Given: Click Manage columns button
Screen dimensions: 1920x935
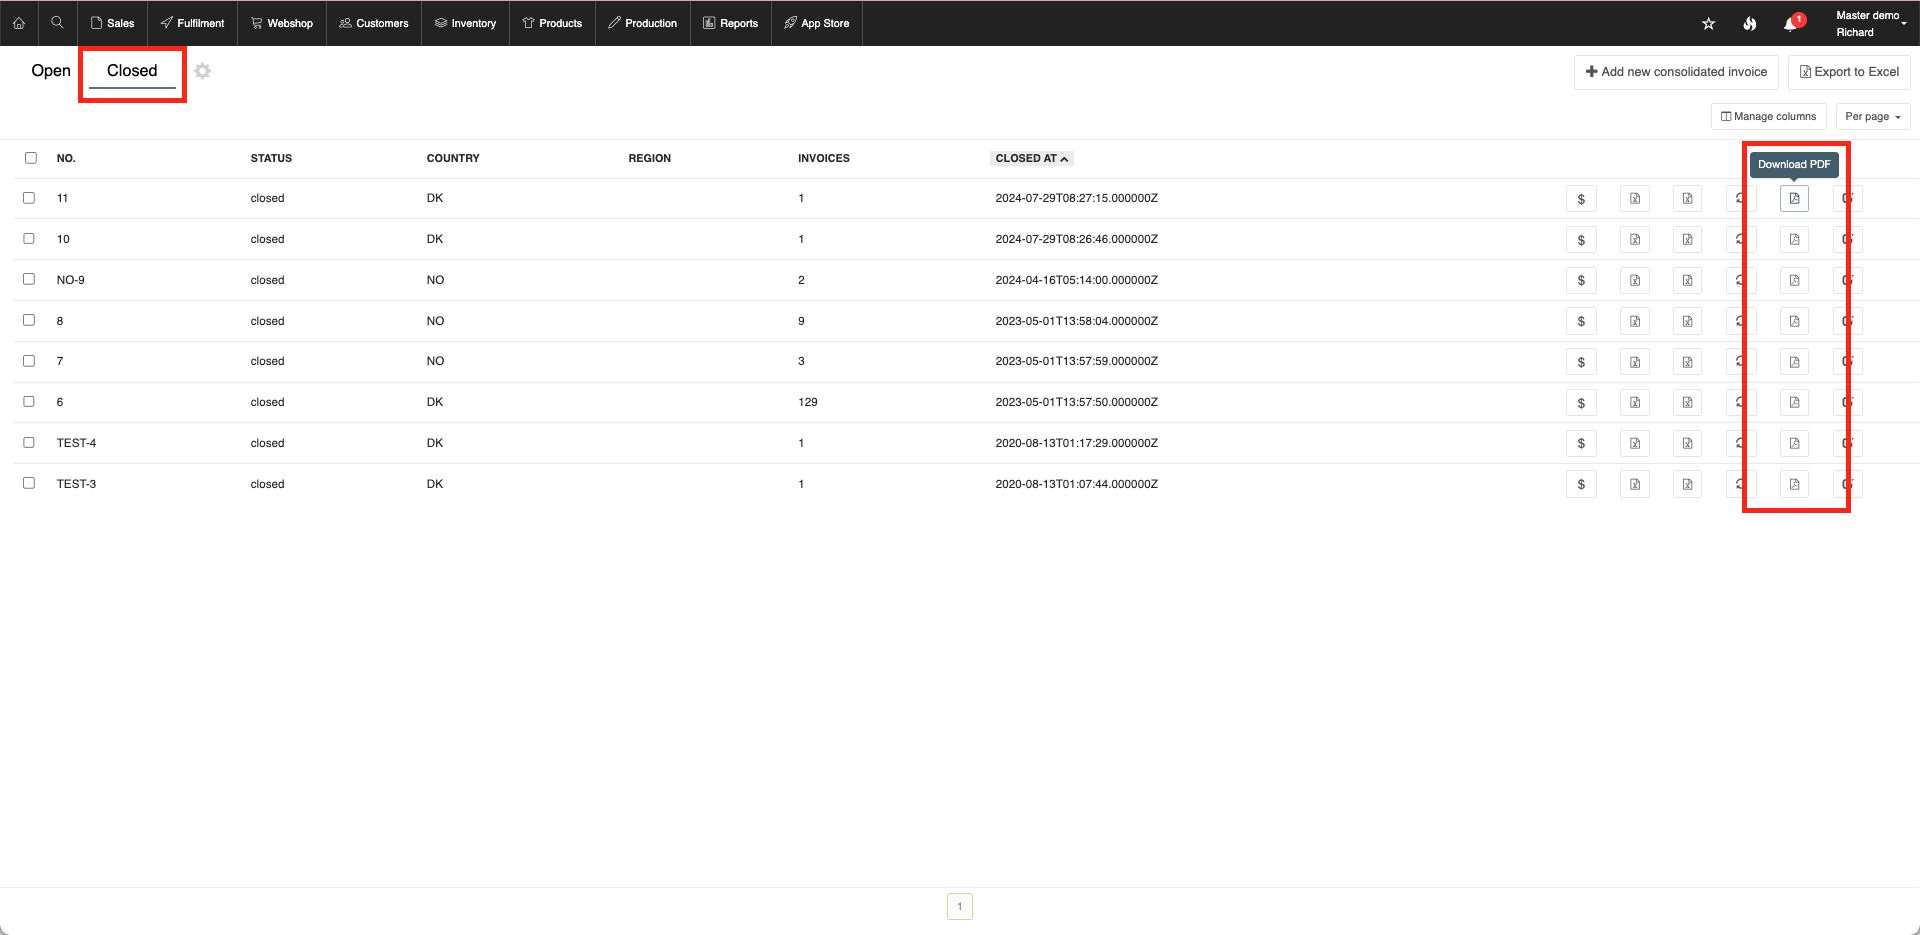Looking at the screenshot, I should tap(1768, 117).
